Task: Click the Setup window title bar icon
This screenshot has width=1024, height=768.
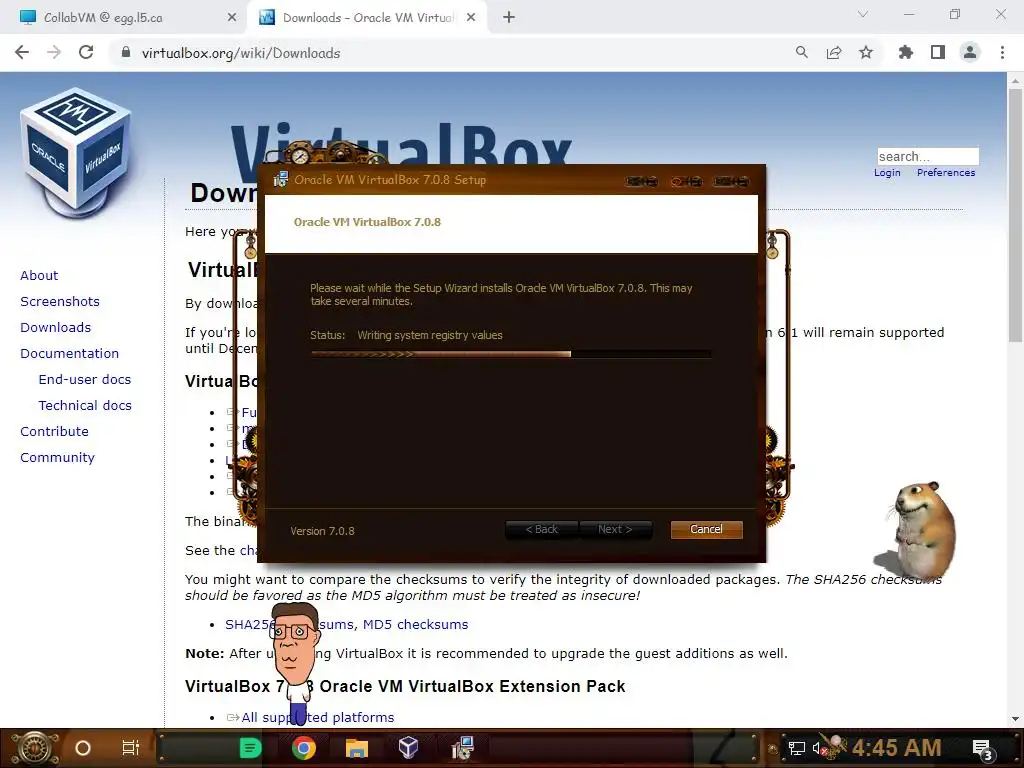Action: (281, 180)
